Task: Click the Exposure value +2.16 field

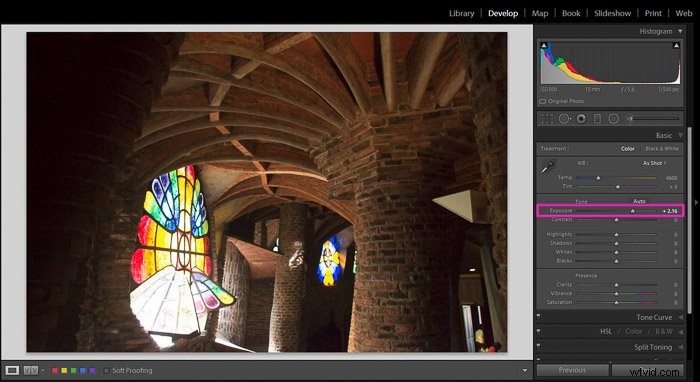Action: [670, 211]
